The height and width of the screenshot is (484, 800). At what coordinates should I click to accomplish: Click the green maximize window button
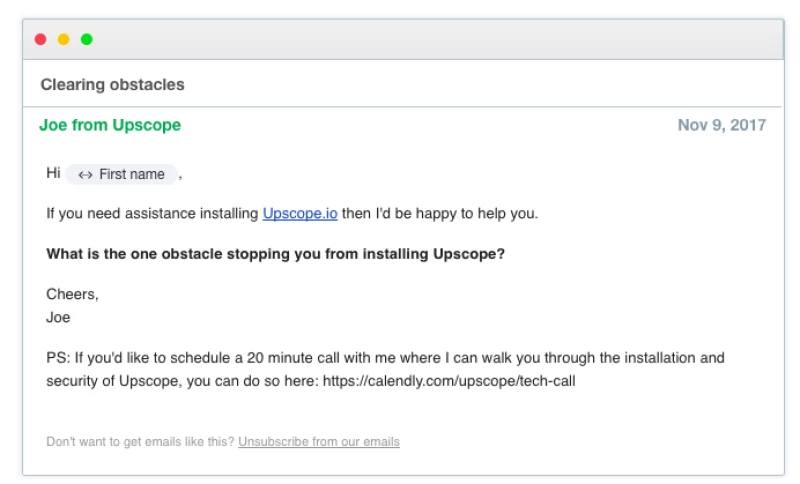click(x=87, y=39)
